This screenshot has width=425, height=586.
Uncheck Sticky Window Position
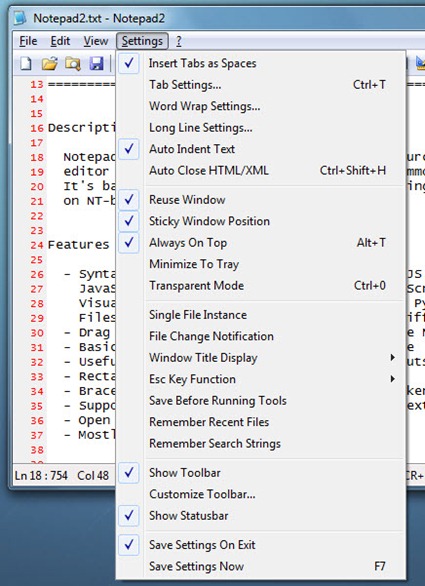point(261,221)
